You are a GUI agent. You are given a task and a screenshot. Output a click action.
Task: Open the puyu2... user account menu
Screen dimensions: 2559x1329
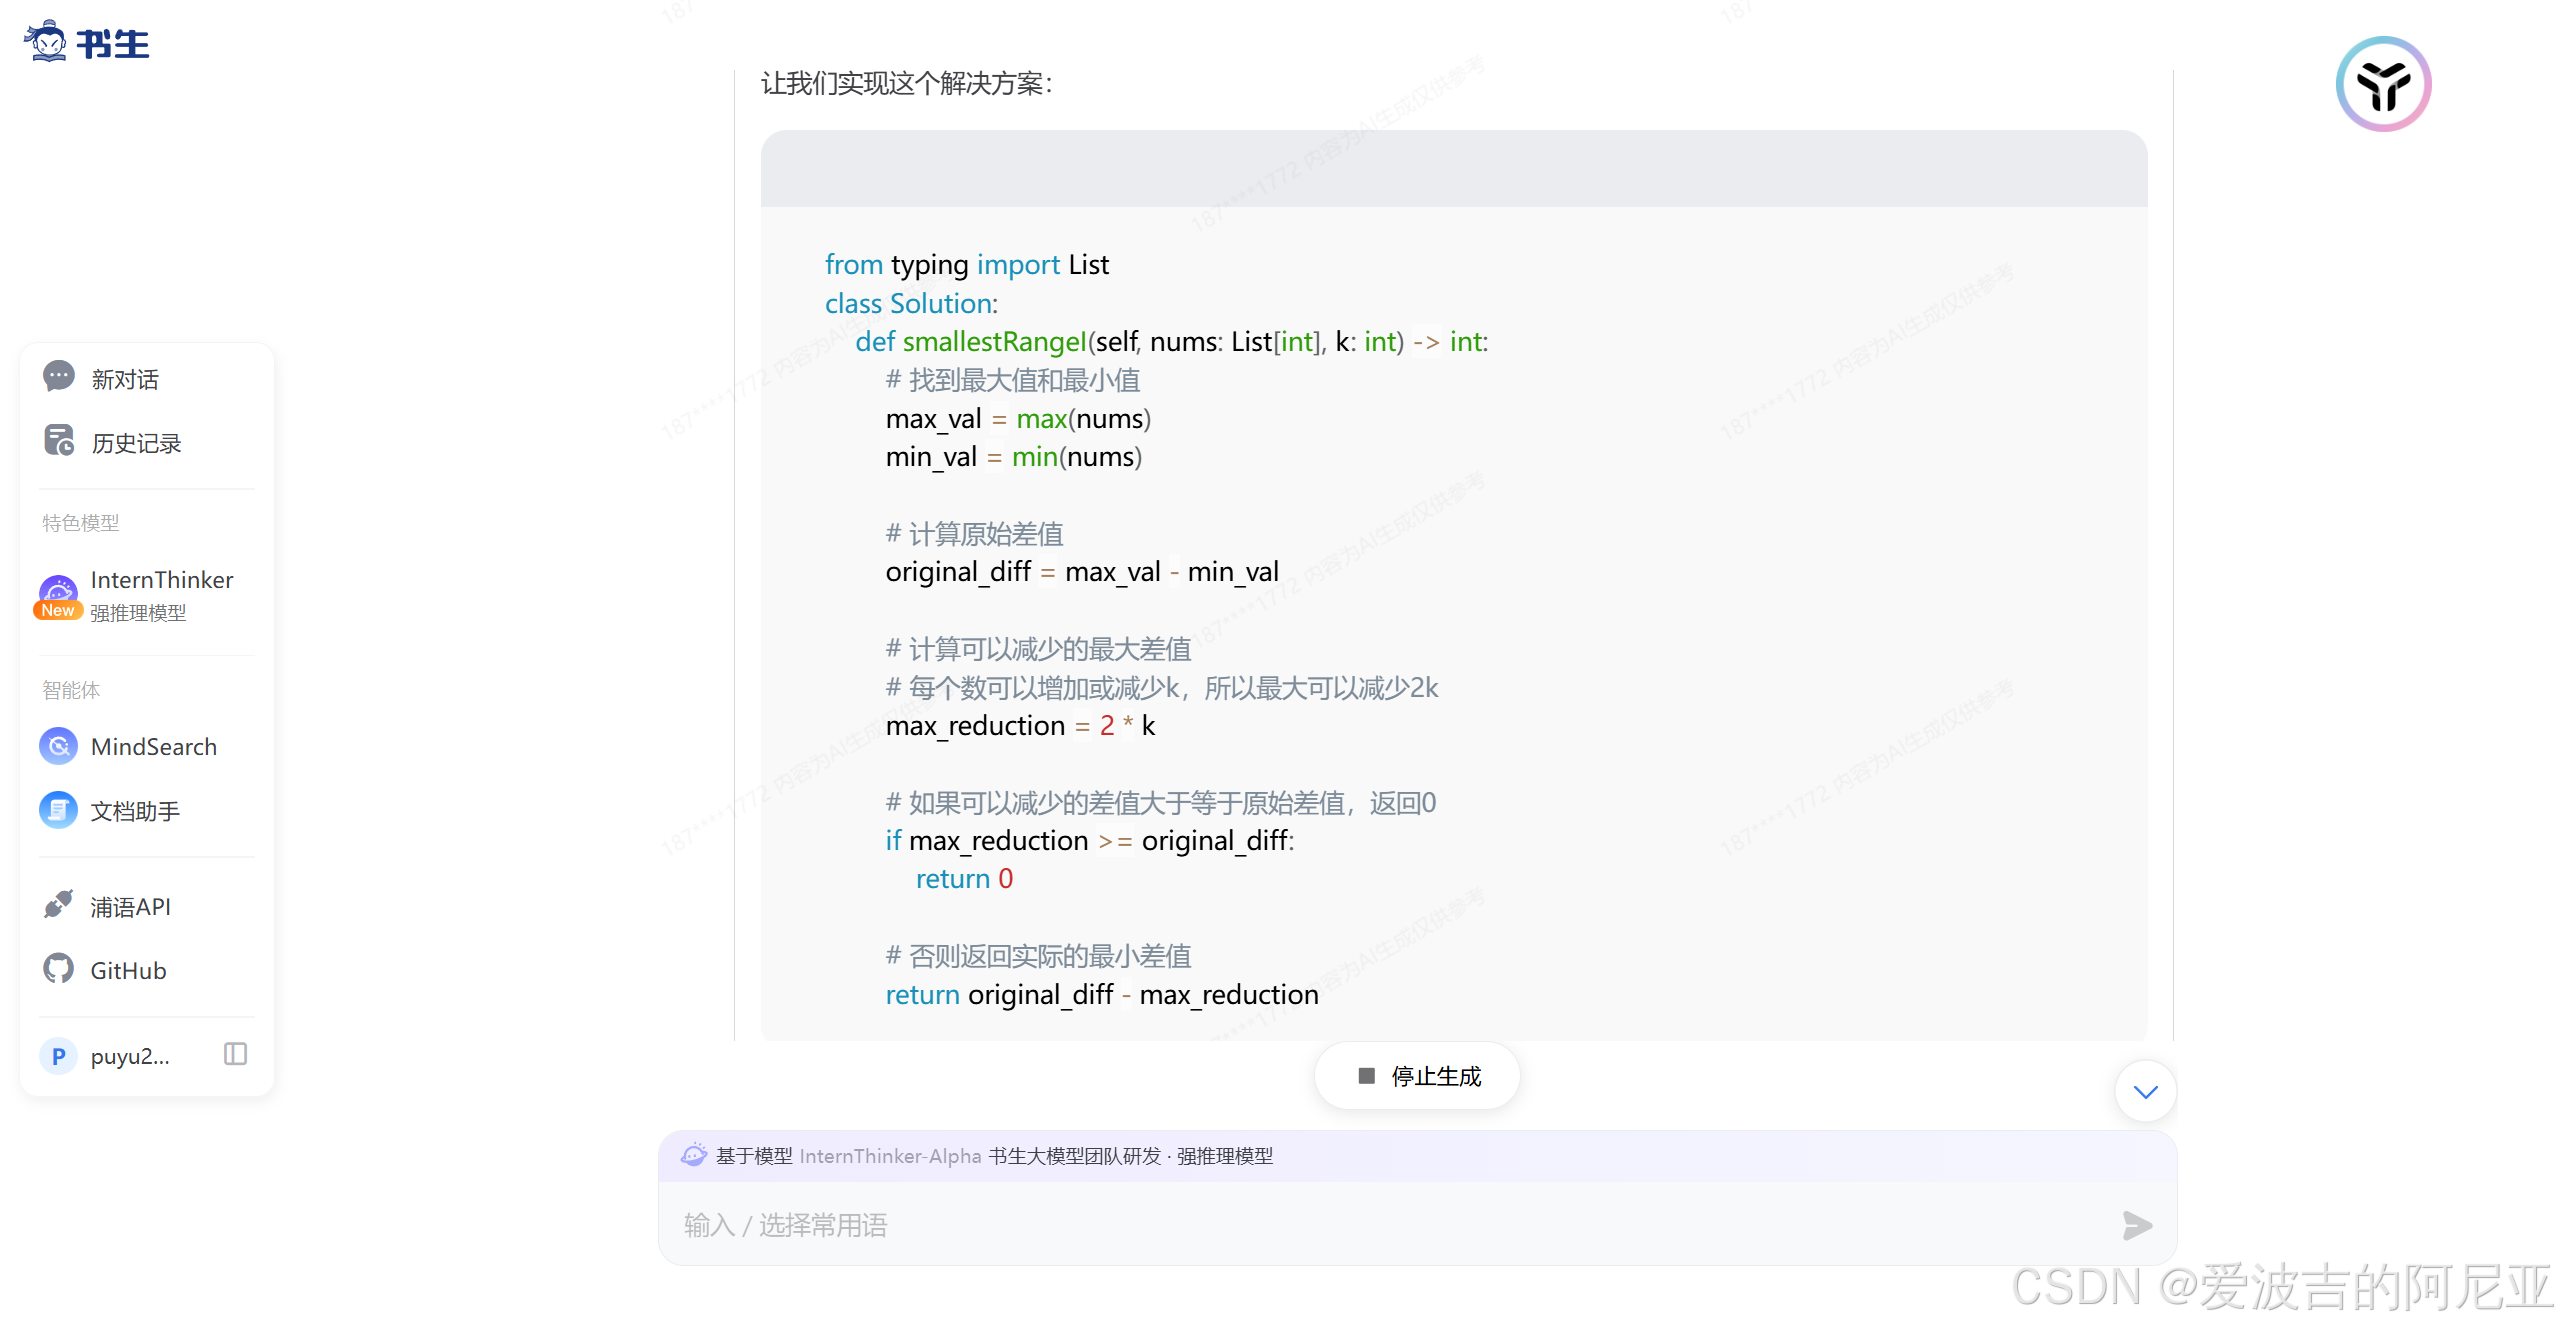tap(130, 1056)
